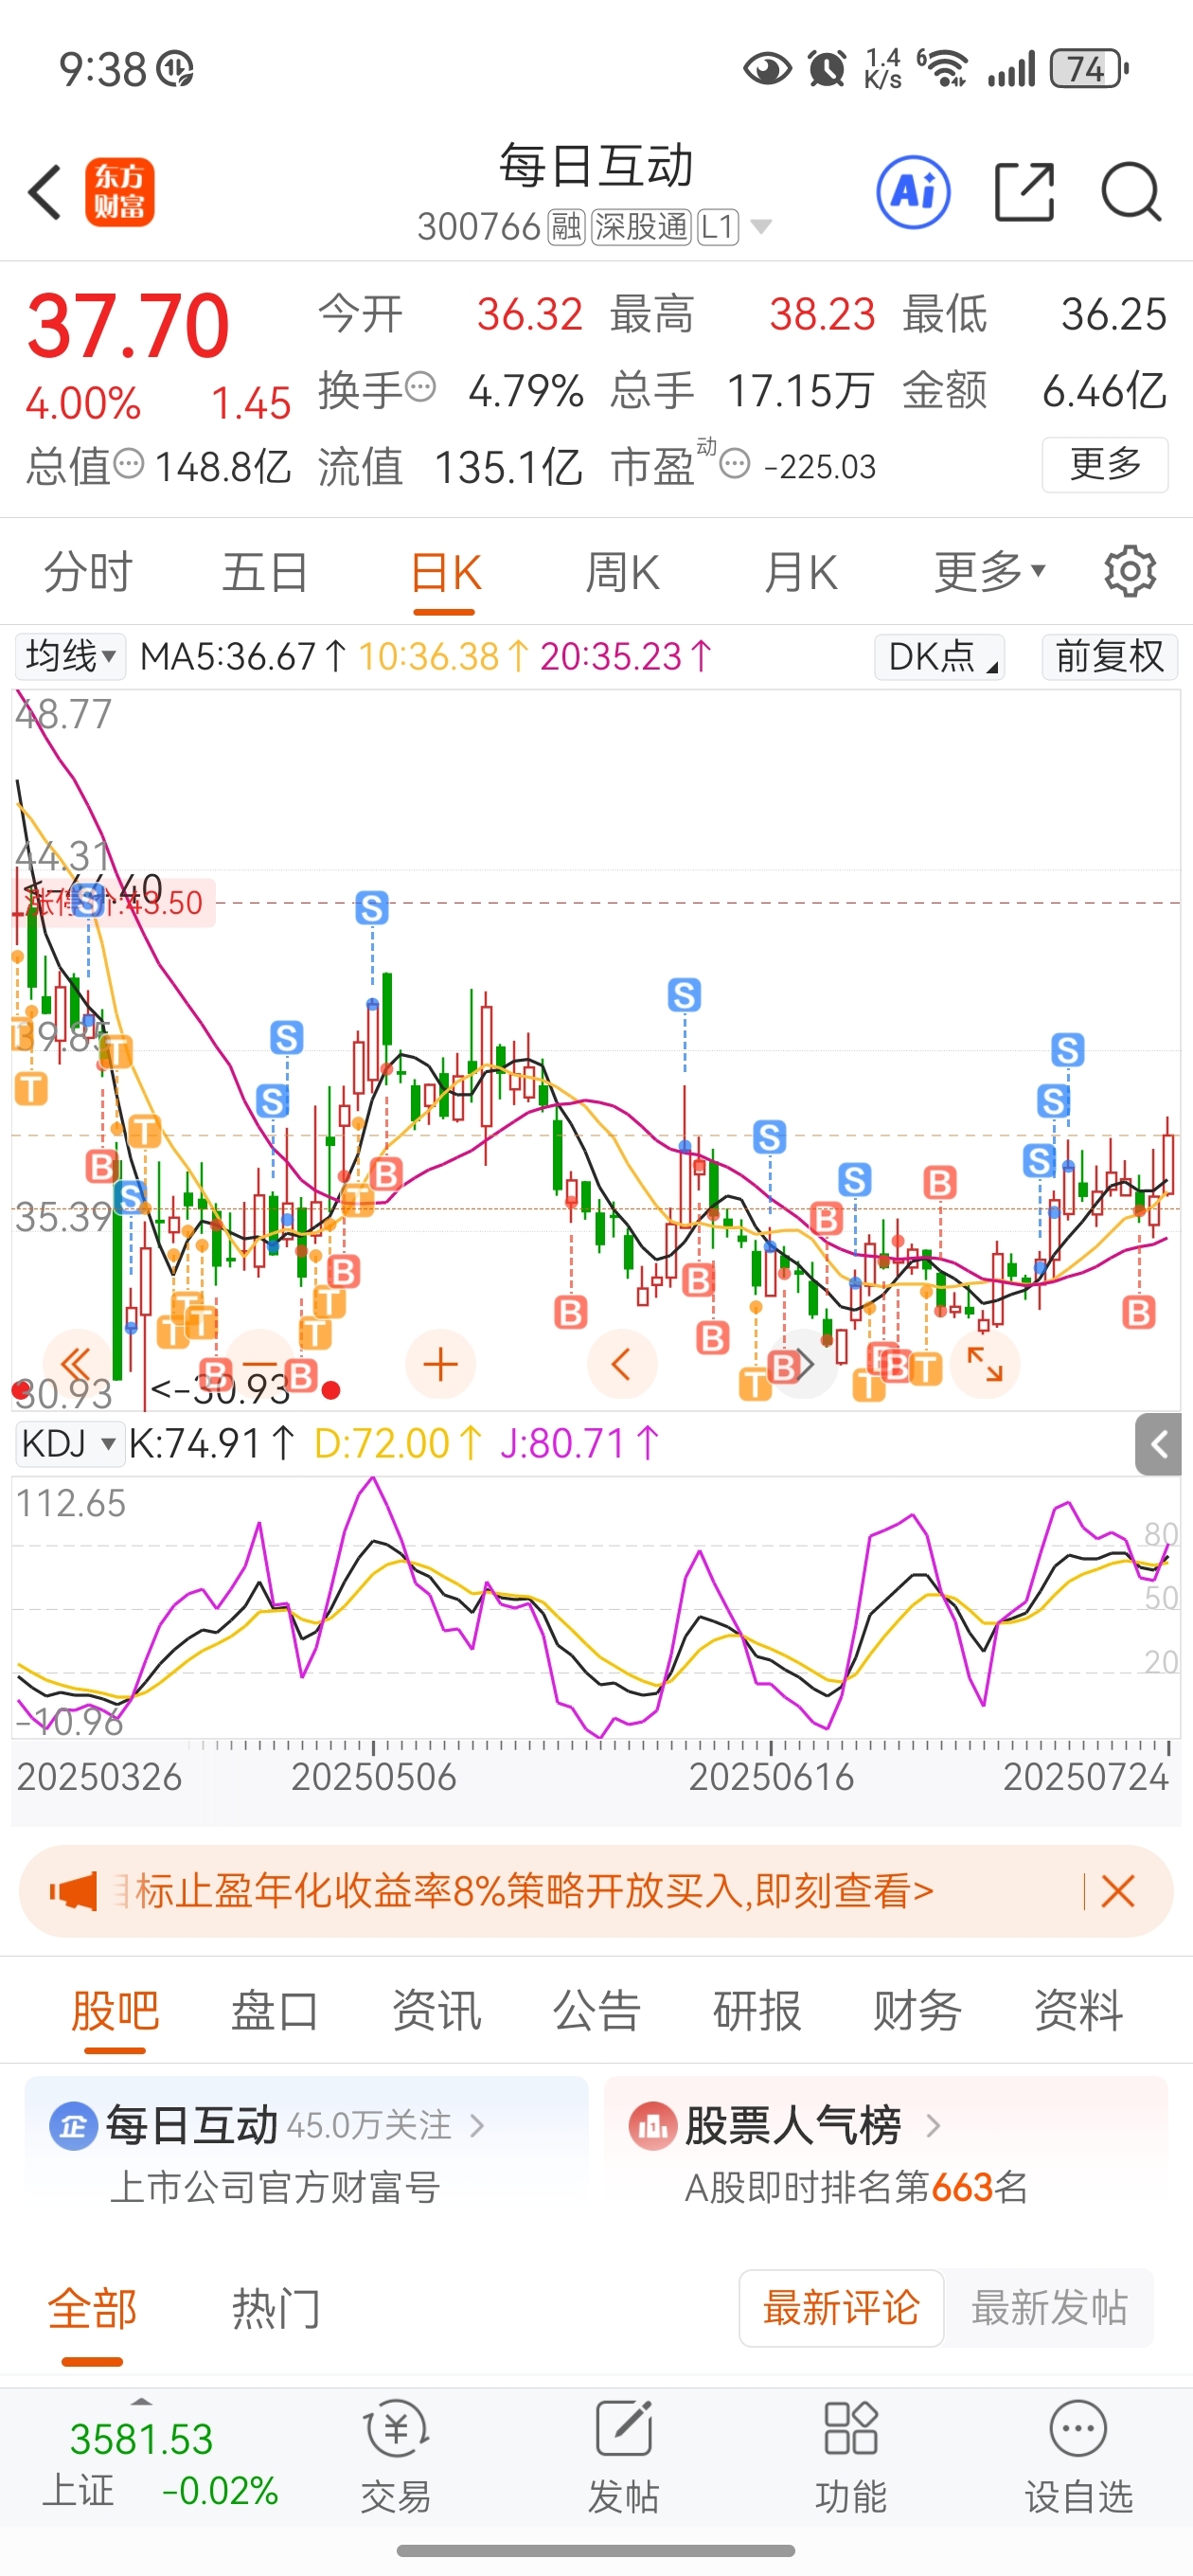Viewport: 1193px width, 2576px height.
Task: Tap the L1 level badge
Action: [x=718, y=227]
